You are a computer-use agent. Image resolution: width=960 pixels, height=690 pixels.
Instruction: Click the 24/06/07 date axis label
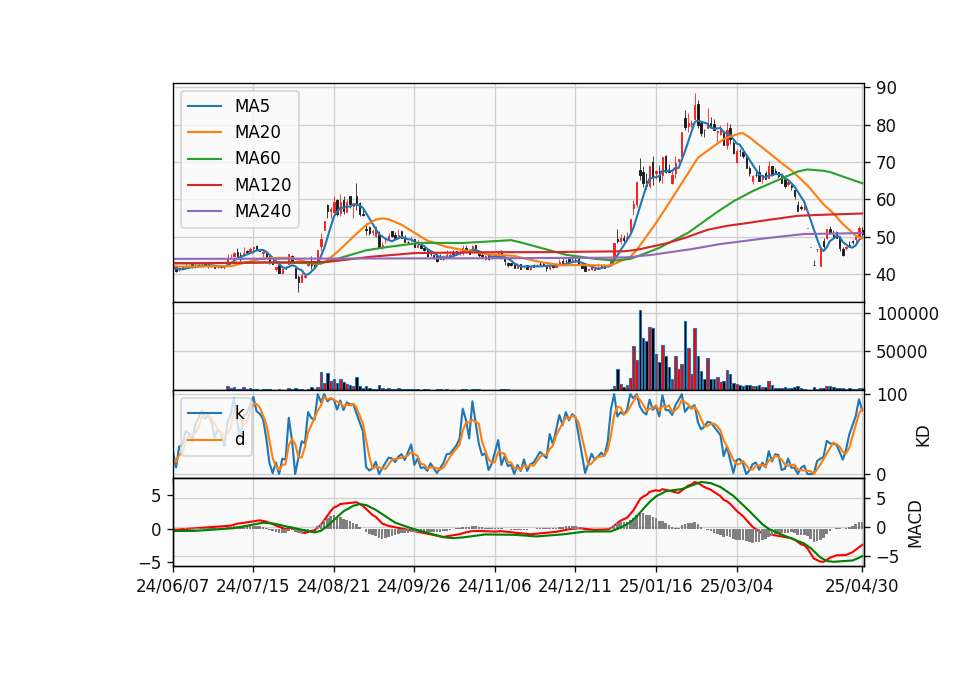tap(173, 586)
